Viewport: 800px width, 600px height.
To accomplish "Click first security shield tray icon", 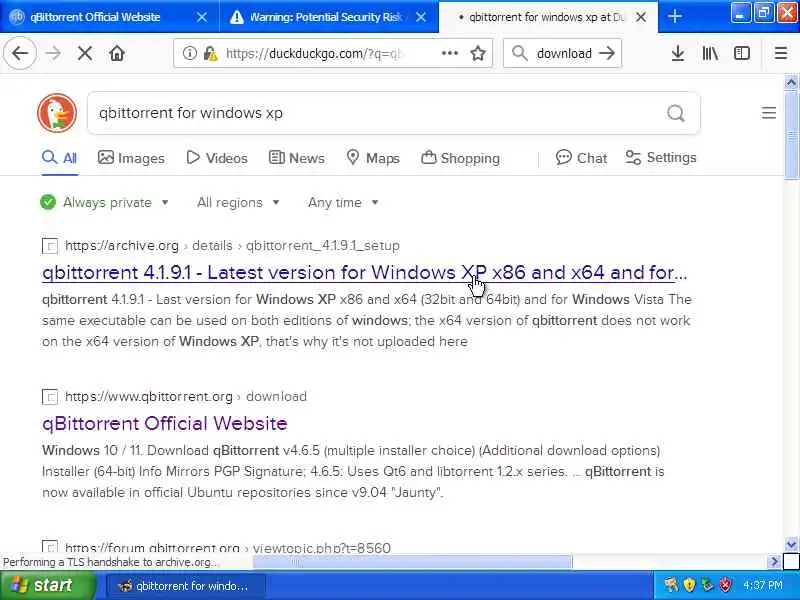I will pos(689,585).
